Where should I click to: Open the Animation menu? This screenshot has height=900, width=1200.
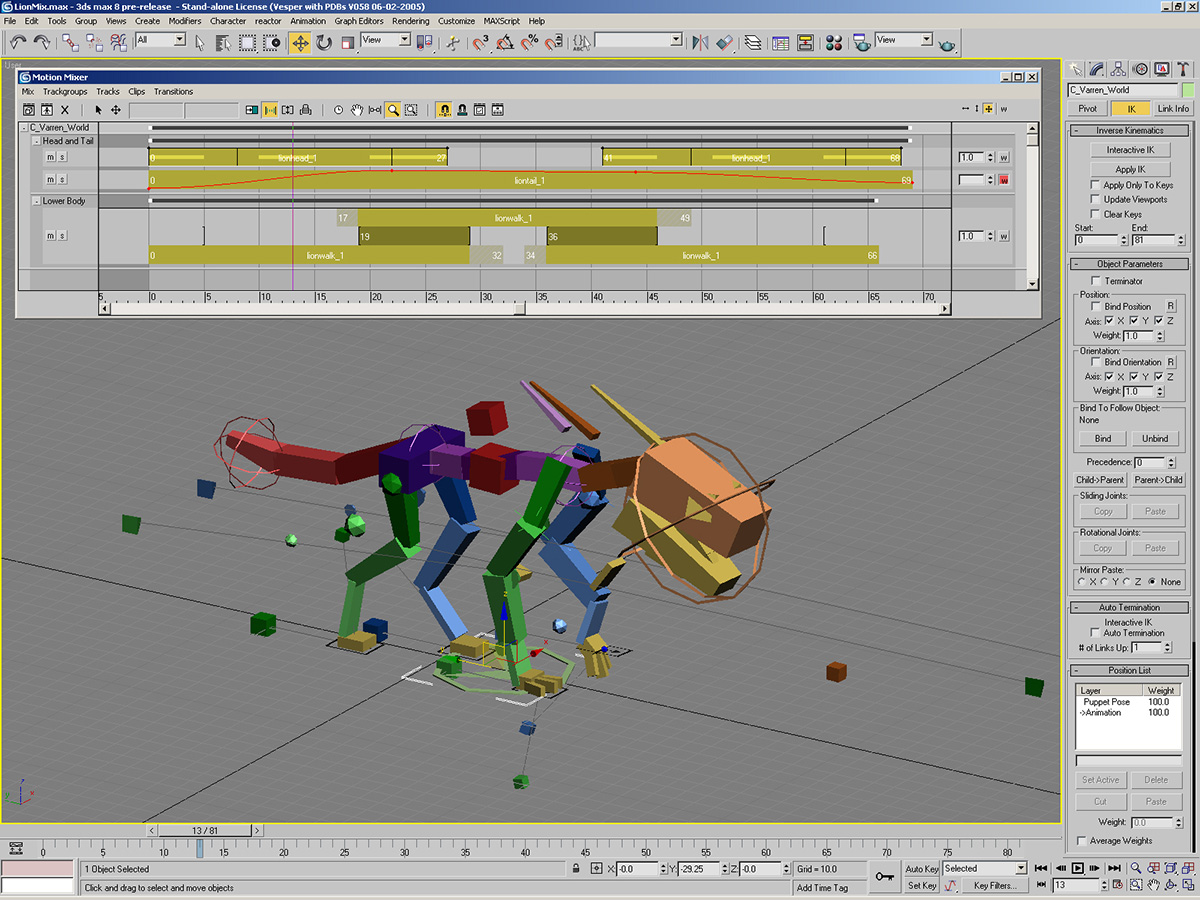(308, 20)
